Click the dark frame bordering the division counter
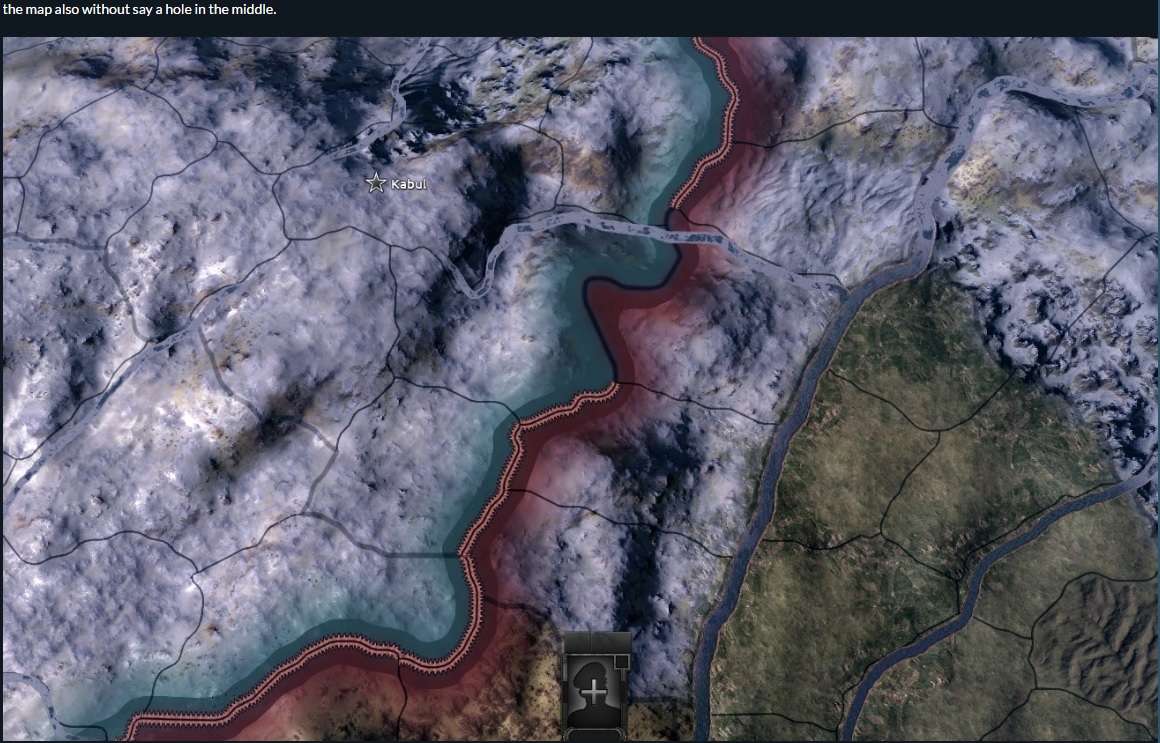The image size is (1160, 743). 563,700
